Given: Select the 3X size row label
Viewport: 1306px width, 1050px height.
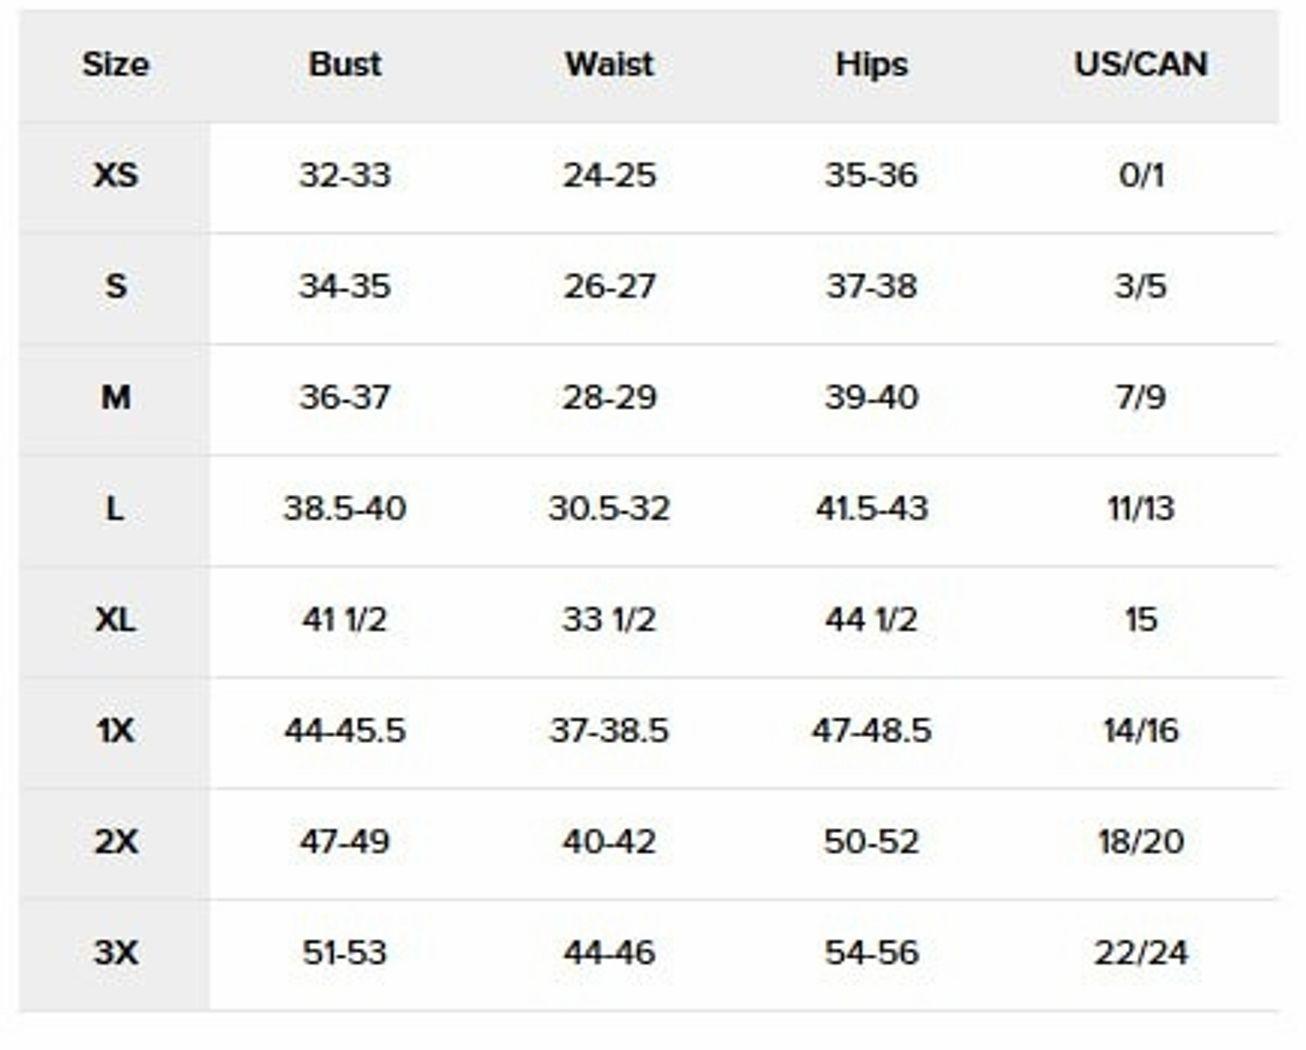Looking at the screenshot, I should 115,953.
